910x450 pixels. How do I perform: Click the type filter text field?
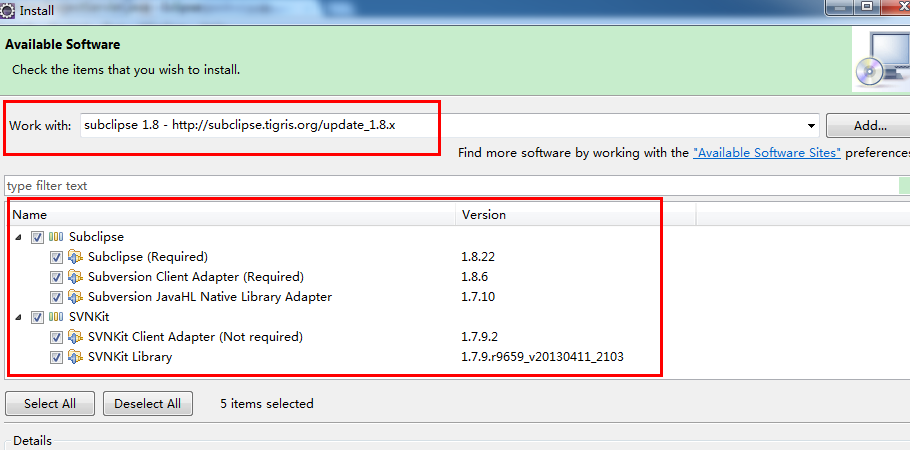click(451, 186)
